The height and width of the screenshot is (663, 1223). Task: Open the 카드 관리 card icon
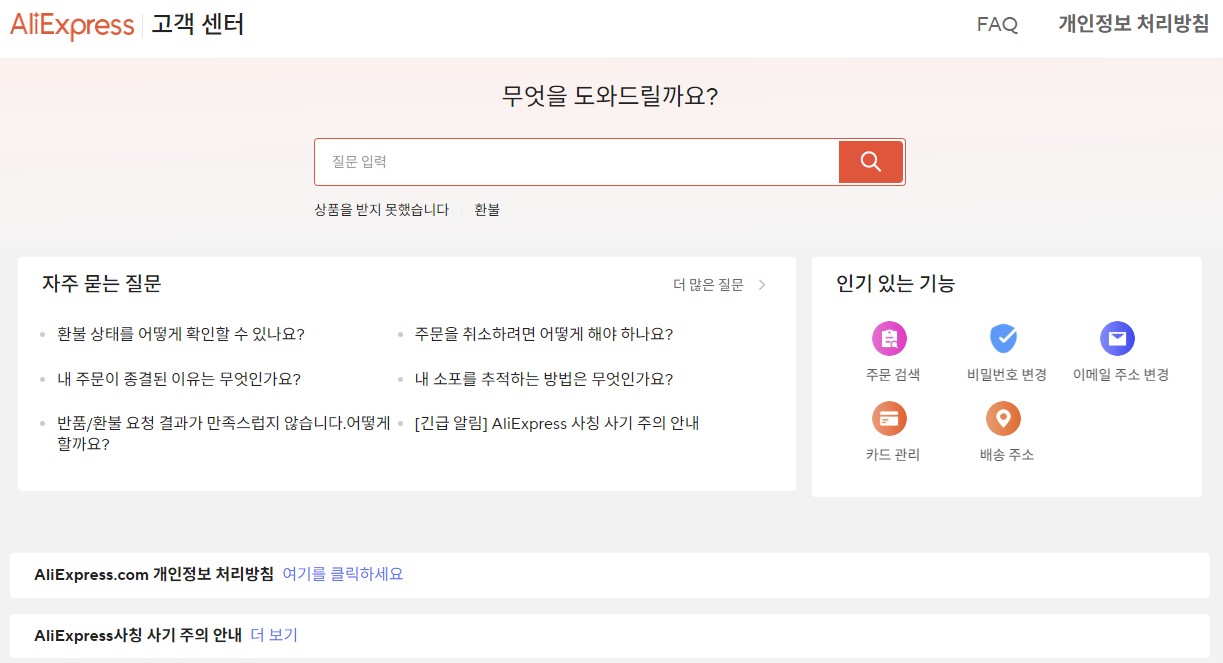pos(889,418)
